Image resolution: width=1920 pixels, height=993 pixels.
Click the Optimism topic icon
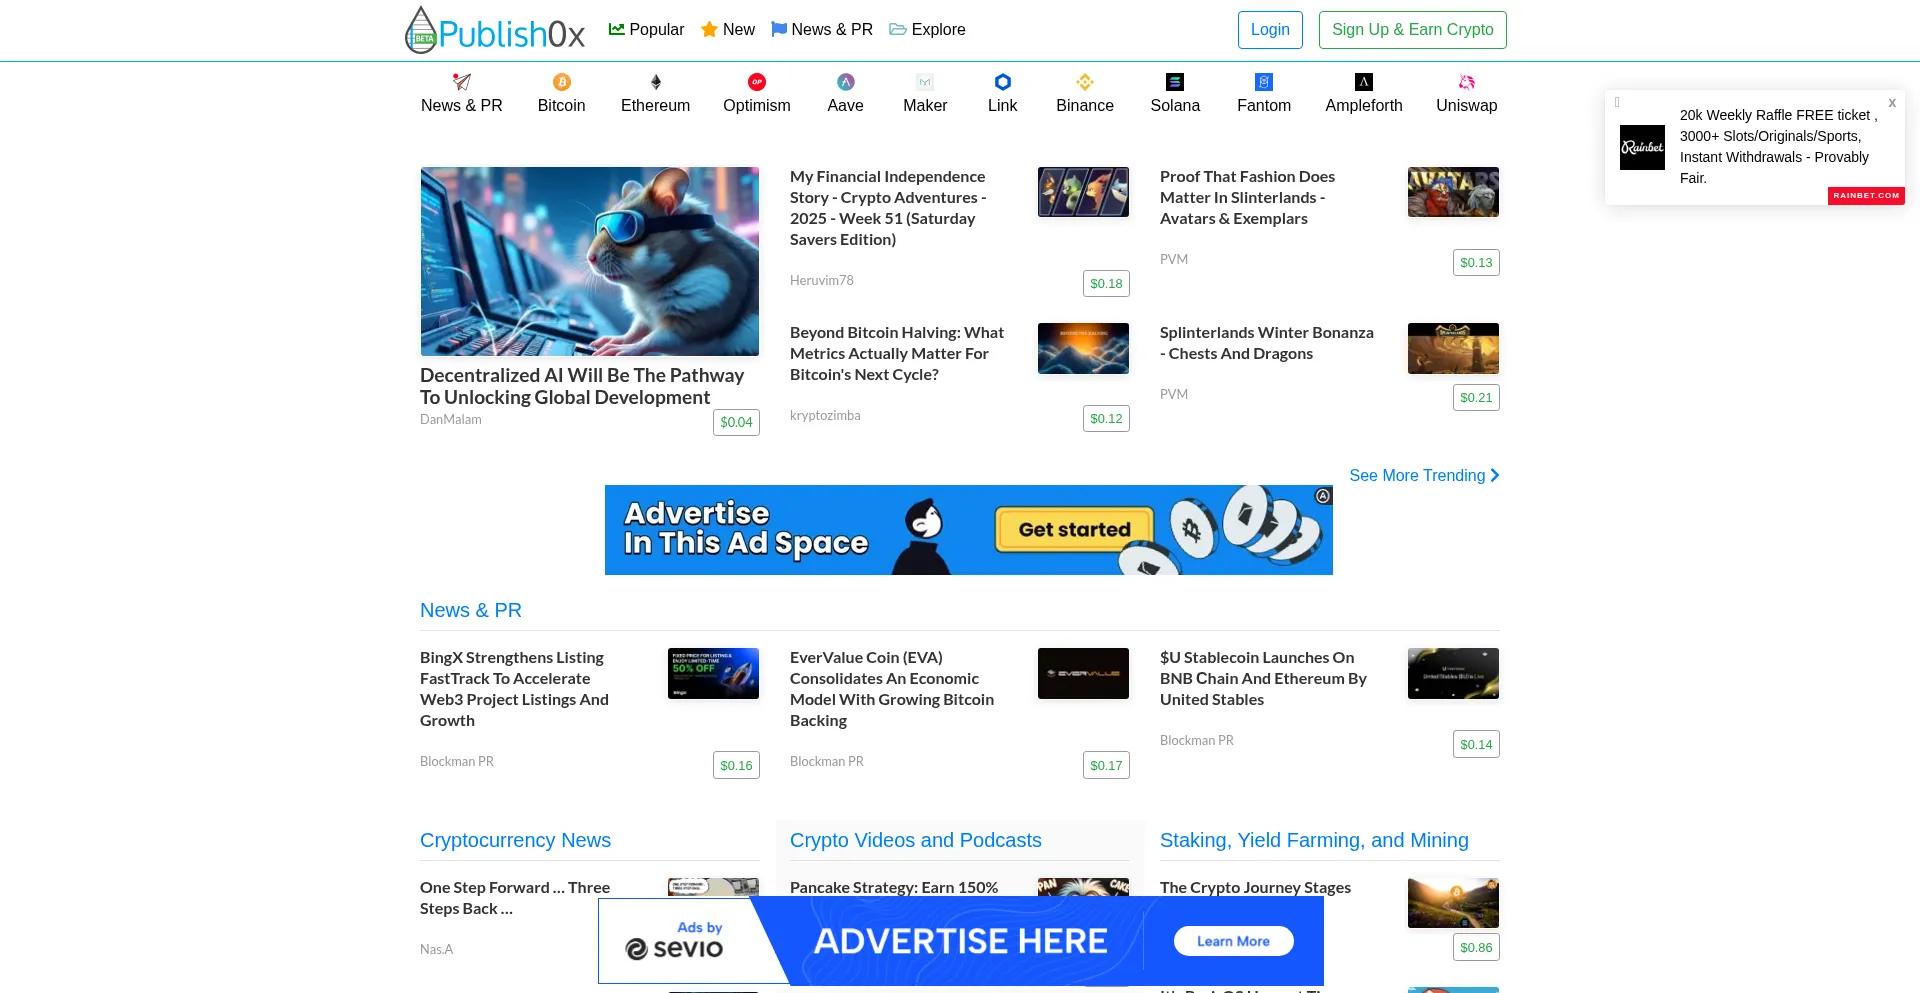point(757,82)
